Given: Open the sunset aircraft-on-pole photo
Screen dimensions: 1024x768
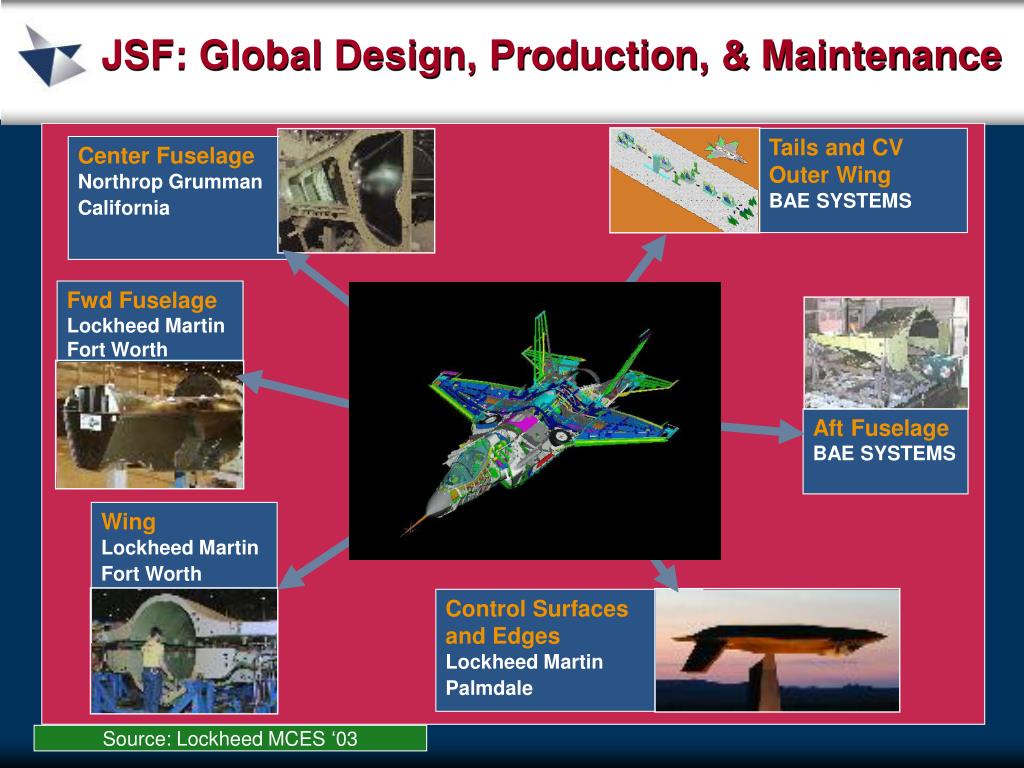Looking at the screenshot, I should tap(777, 650).
